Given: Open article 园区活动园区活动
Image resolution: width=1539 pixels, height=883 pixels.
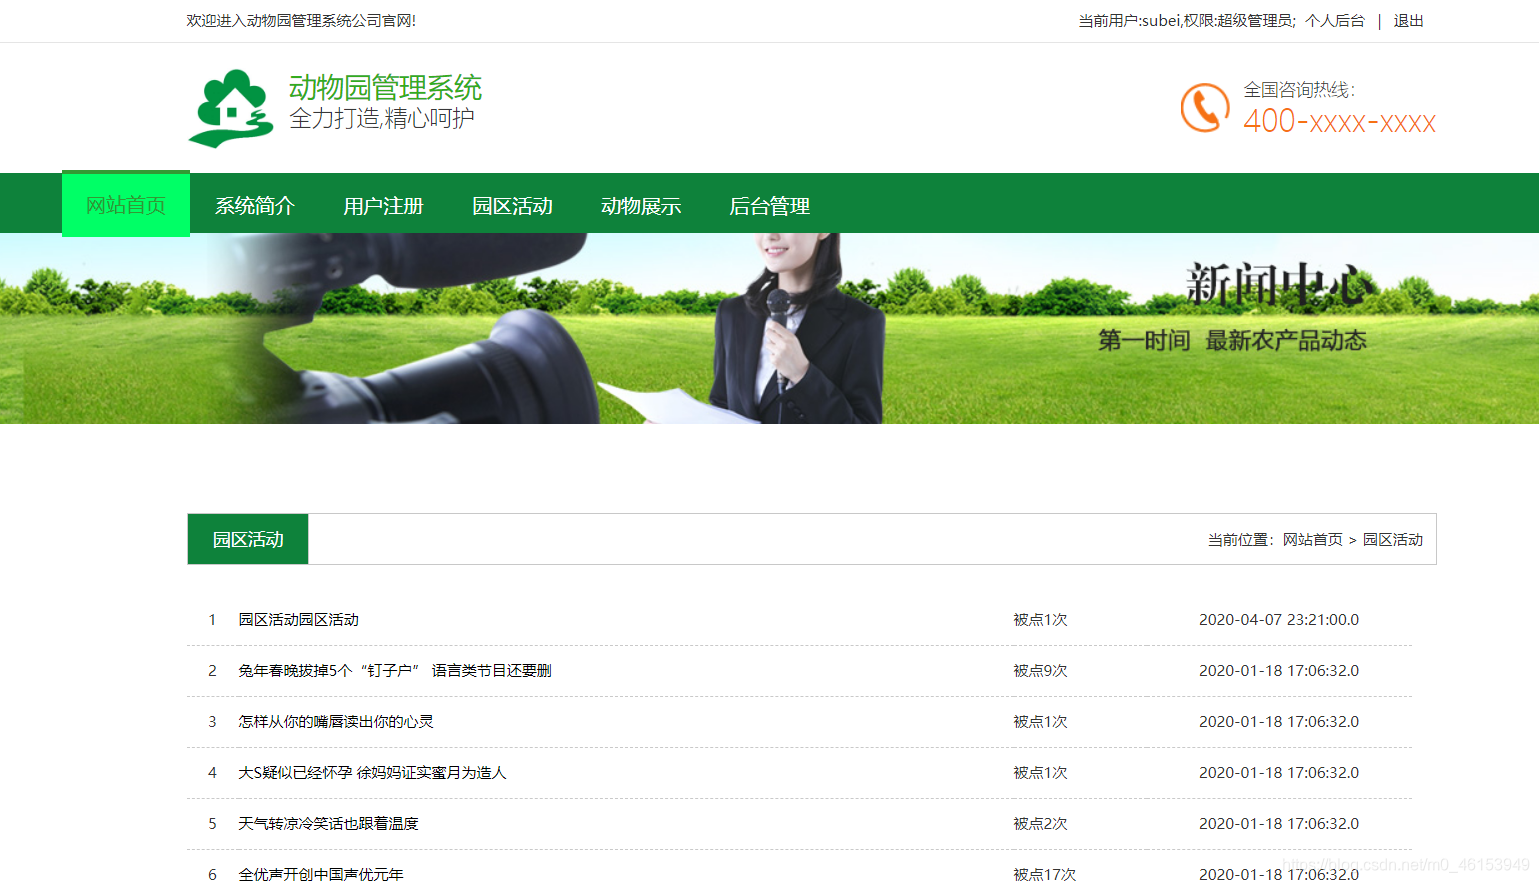Looking at the screenshot, I should 300,619.
